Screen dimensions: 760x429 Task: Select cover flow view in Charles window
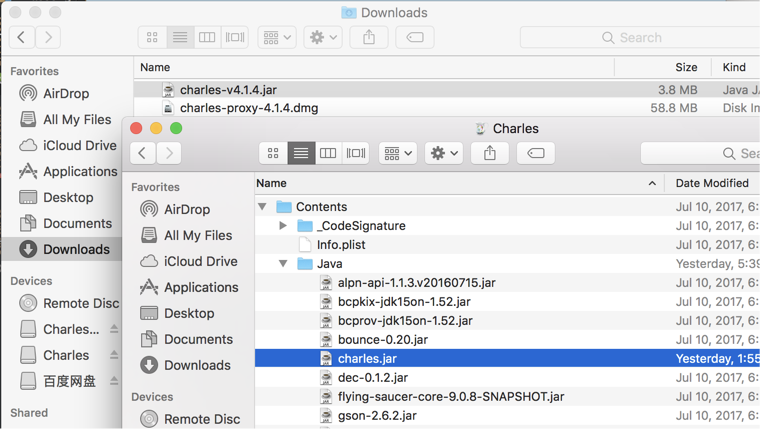[x=355, y=153]
